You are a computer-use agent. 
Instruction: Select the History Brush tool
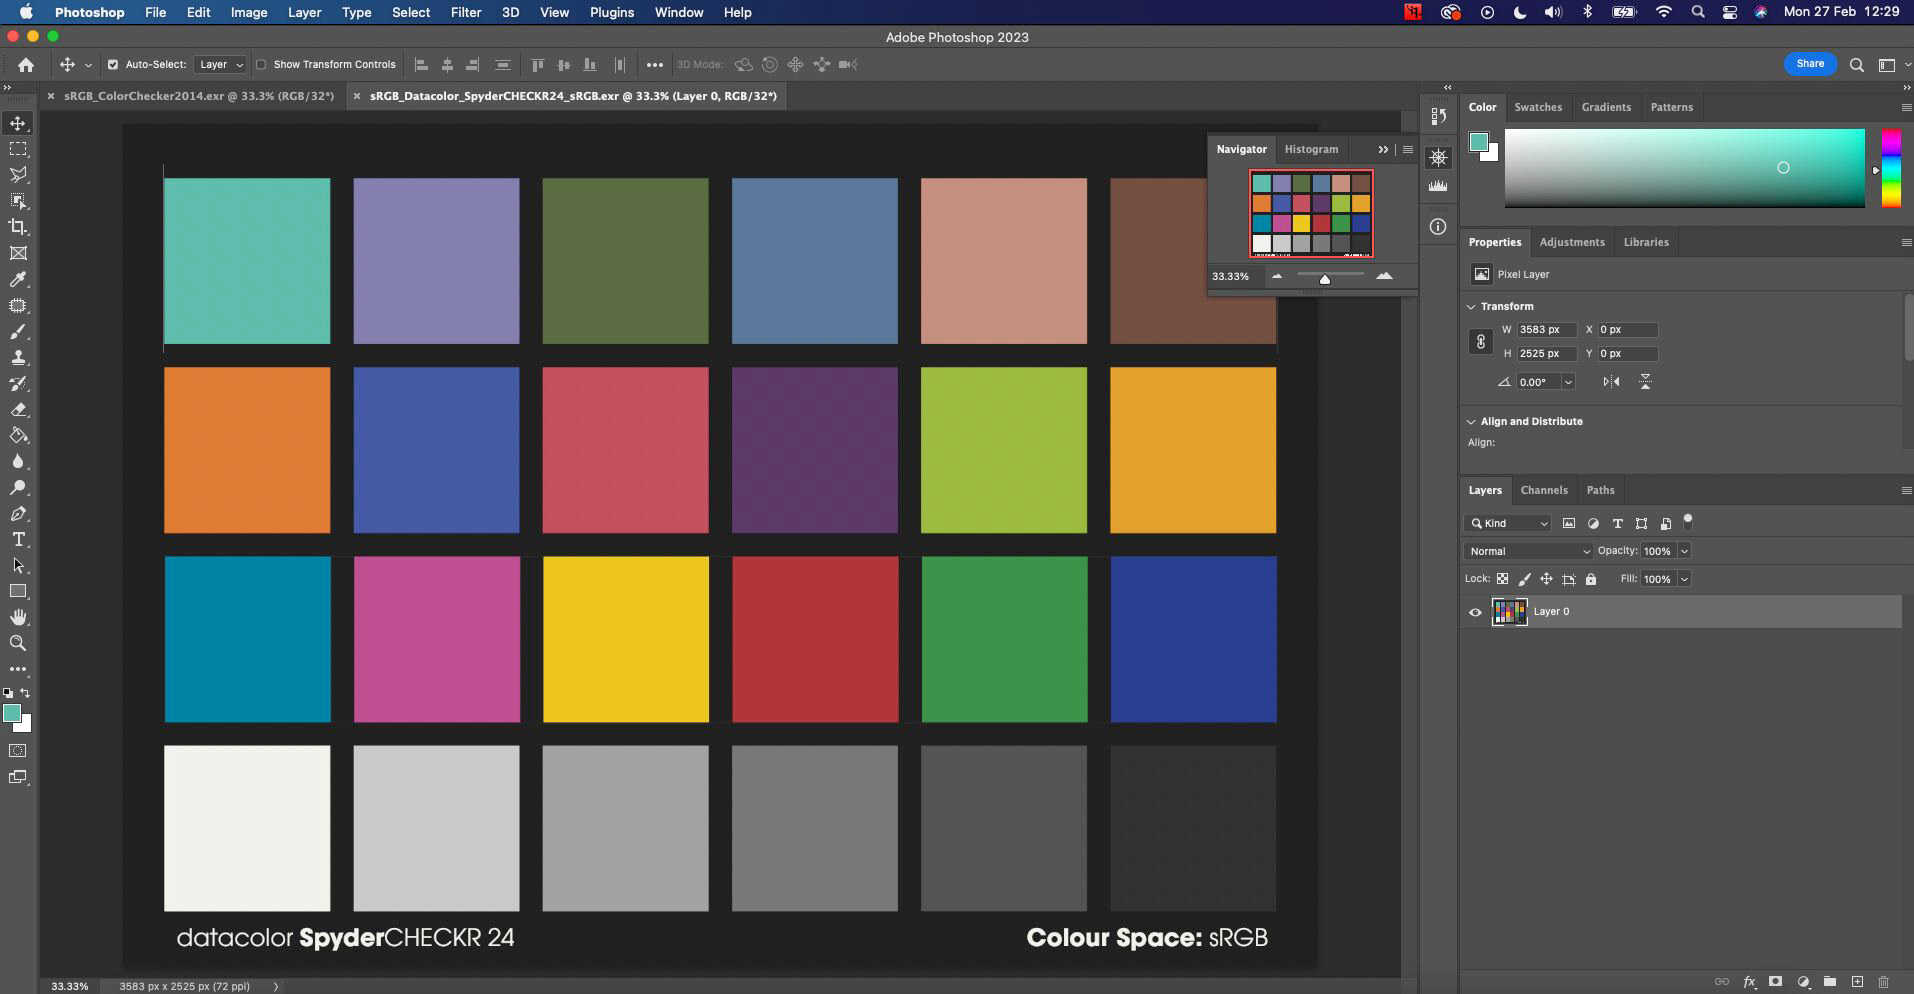tap(18, 384)
